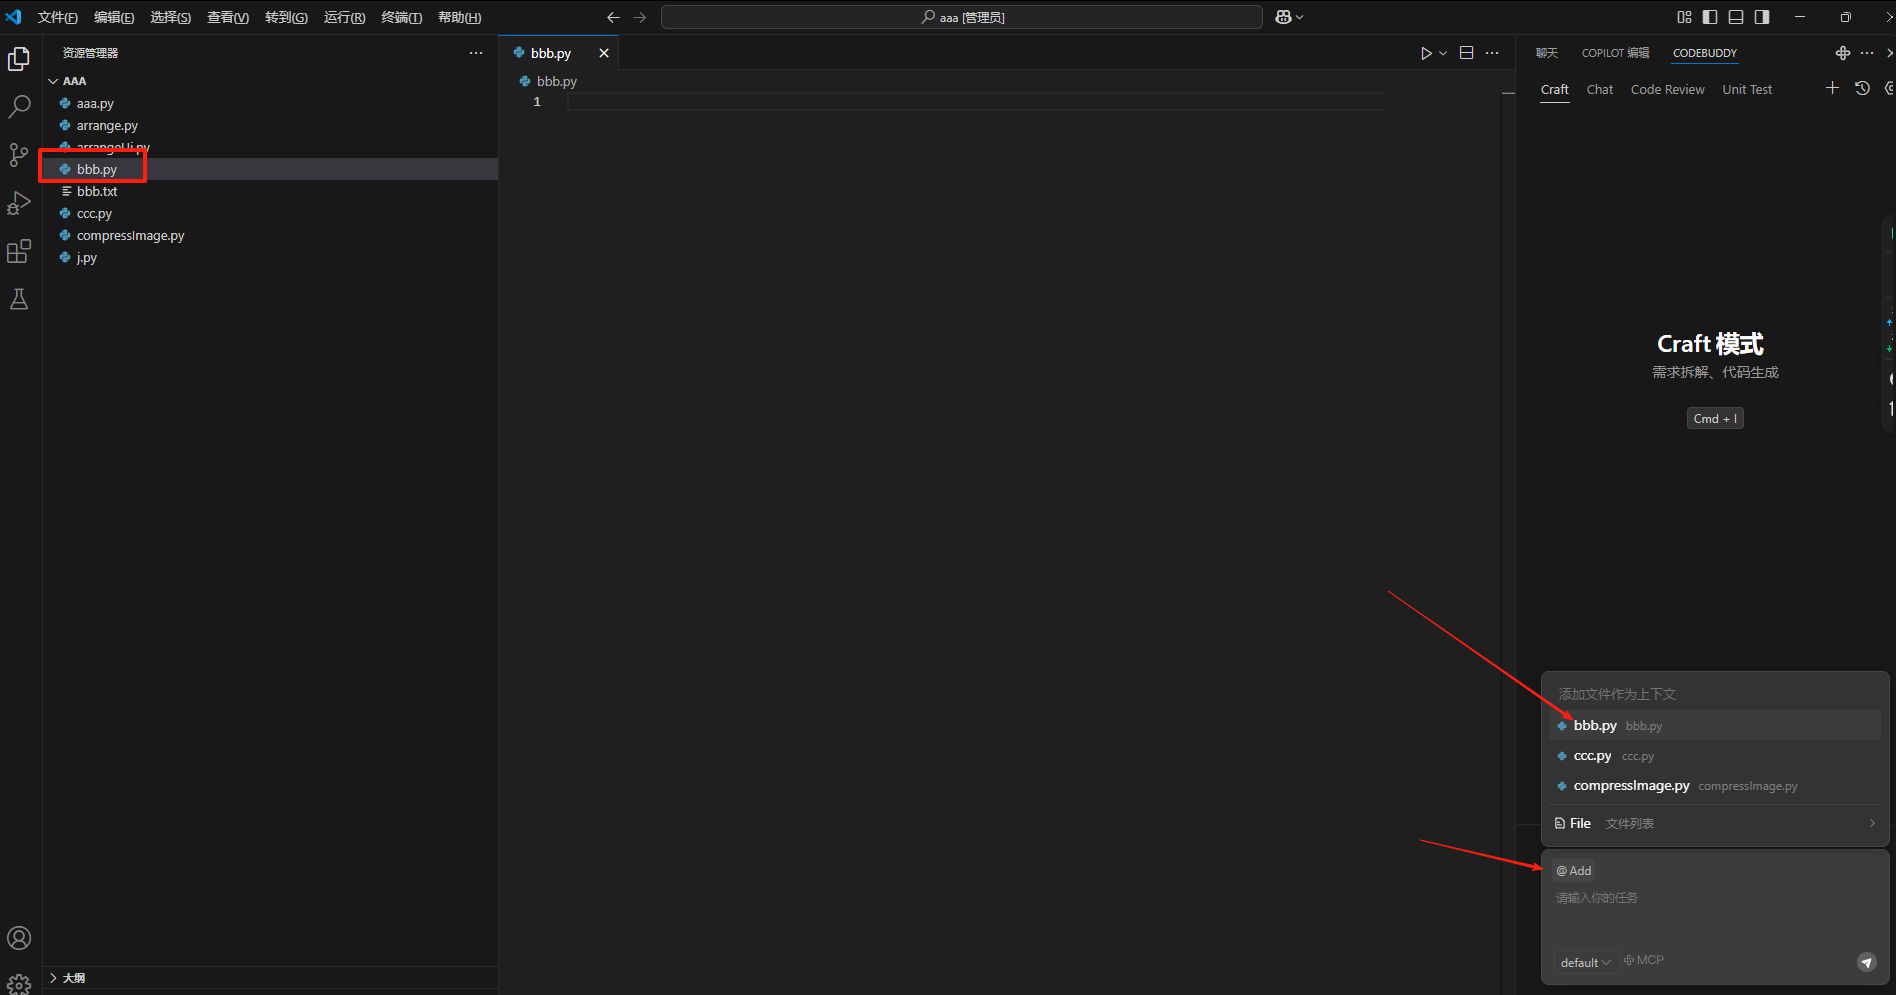
Task: Open the Extensions view
Action: coord(19,251)
